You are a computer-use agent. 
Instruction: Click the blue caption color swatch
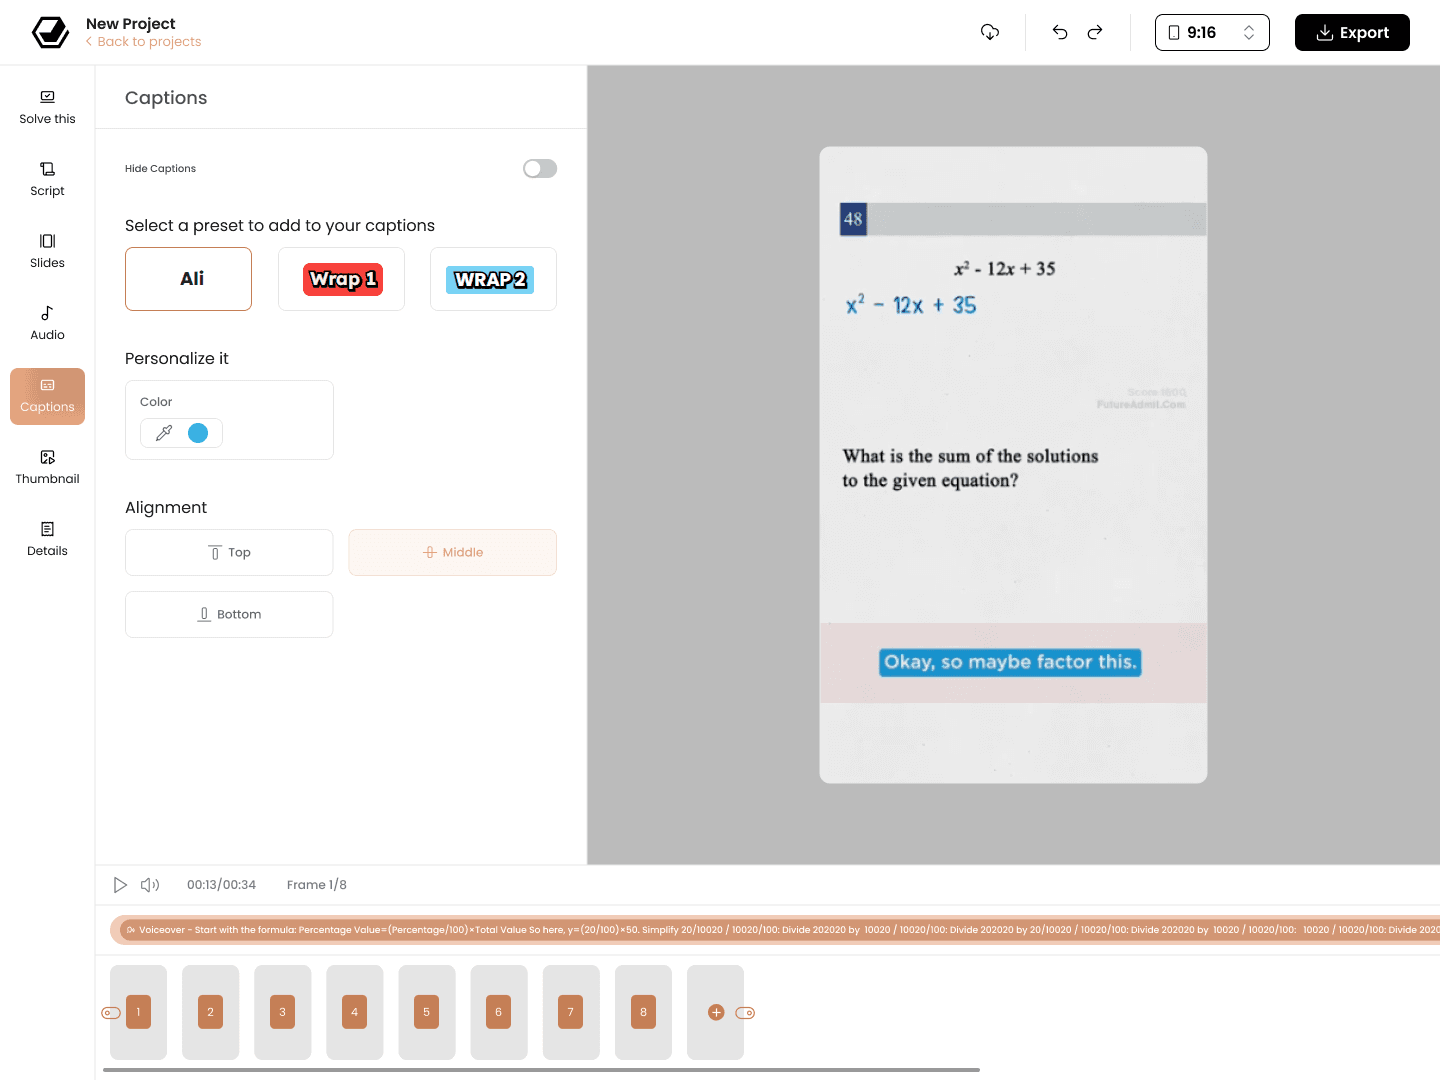pos(198,433)
